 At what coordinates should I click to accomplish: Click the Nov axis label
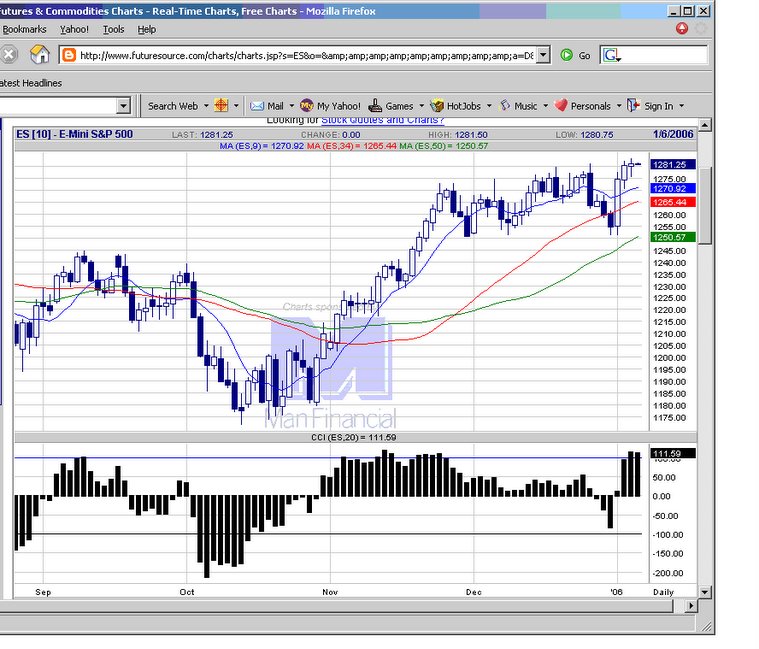pos(330,592)
